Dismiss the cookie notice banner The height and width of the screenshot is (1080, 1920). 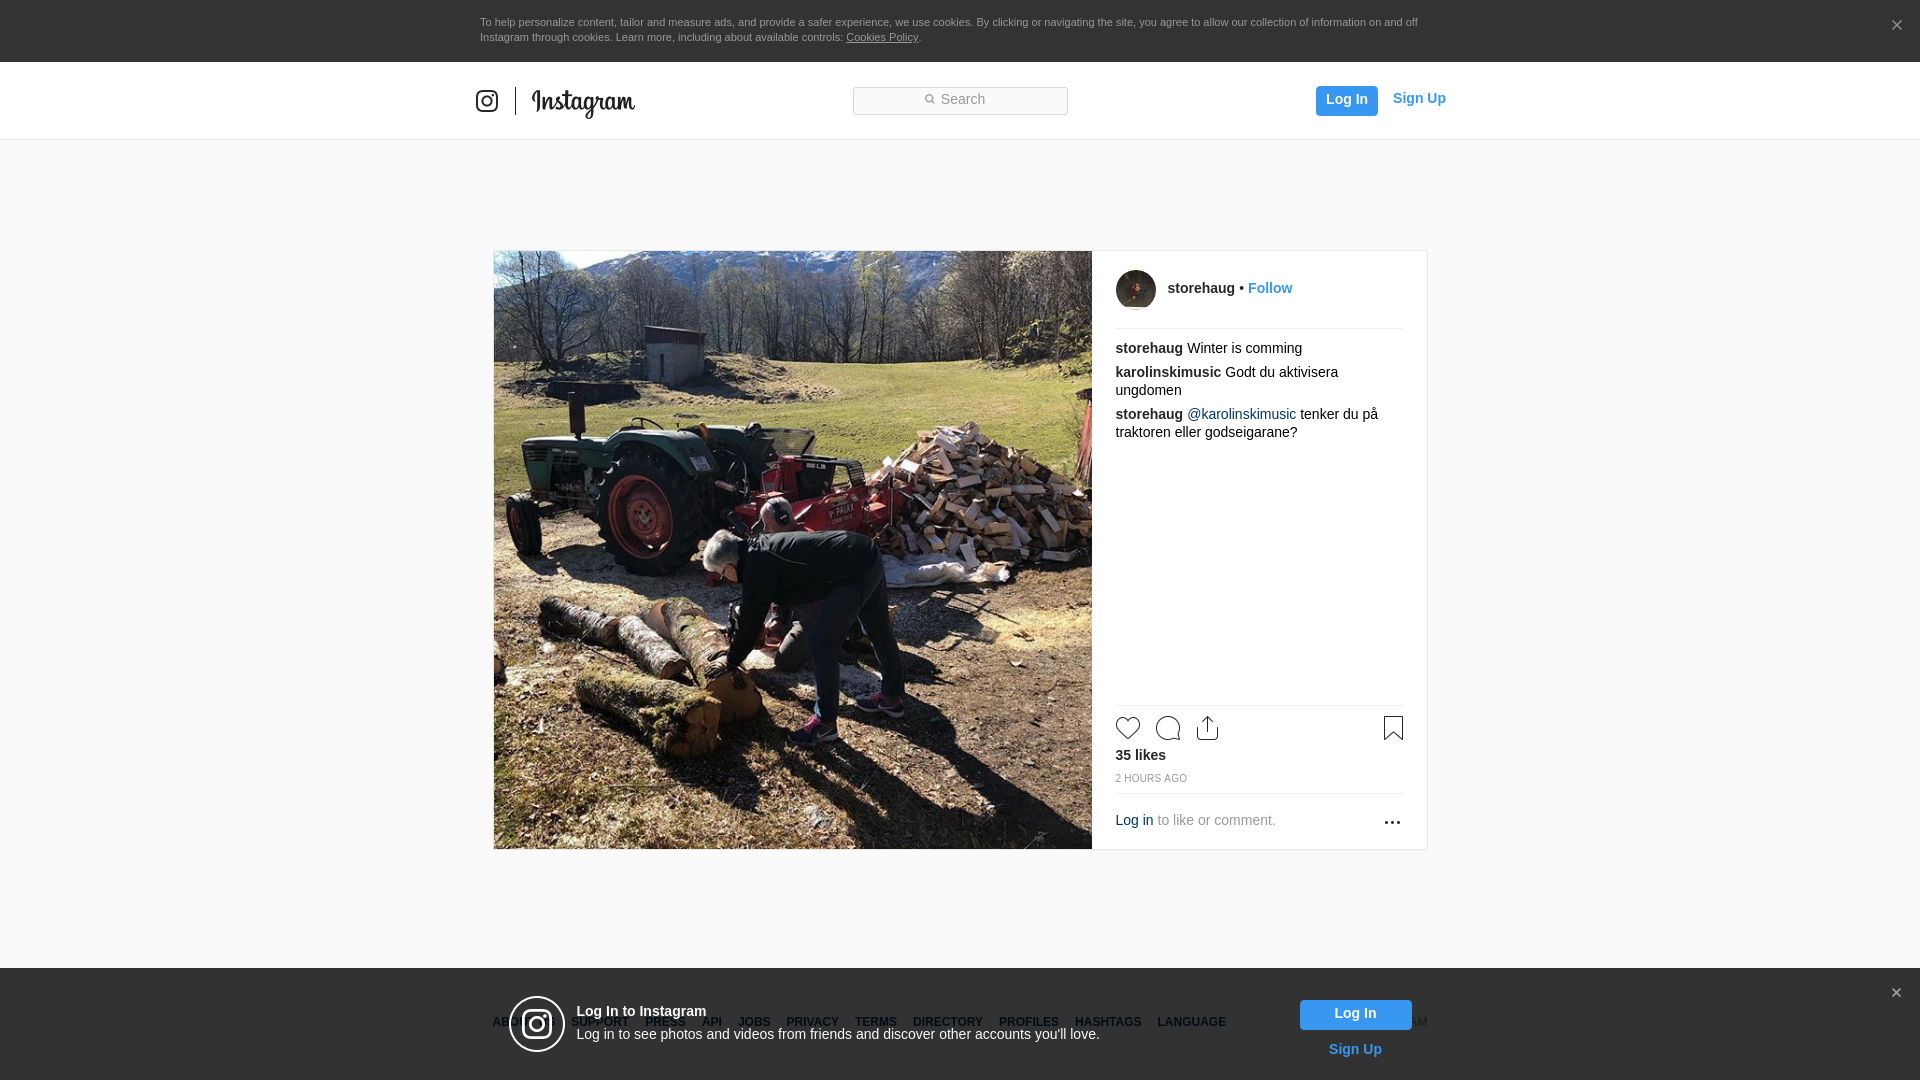coord(1896,26)
